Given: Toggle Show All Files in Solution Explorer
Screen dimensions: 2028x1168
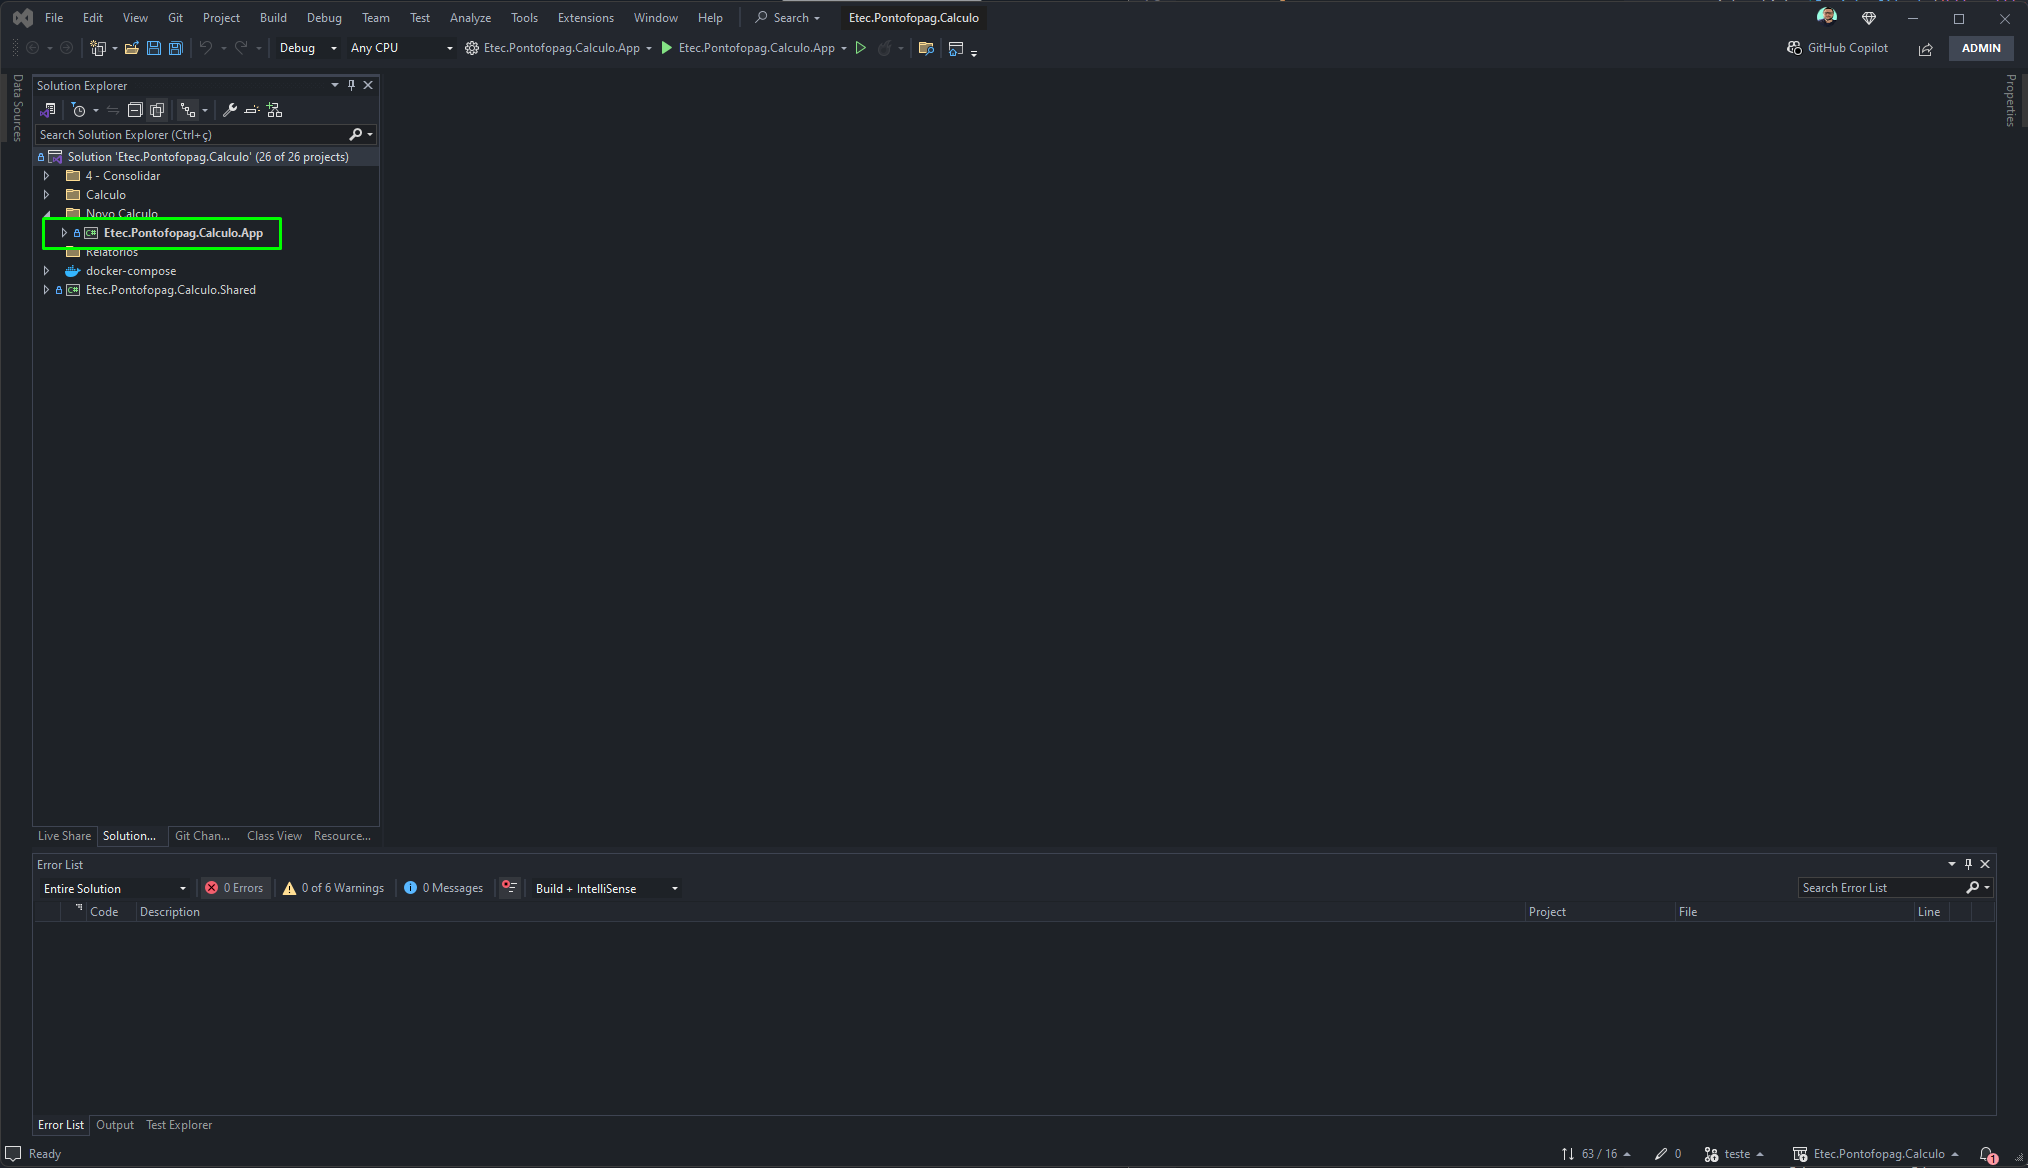Looking at the screenshot, I should coord(157,110).
